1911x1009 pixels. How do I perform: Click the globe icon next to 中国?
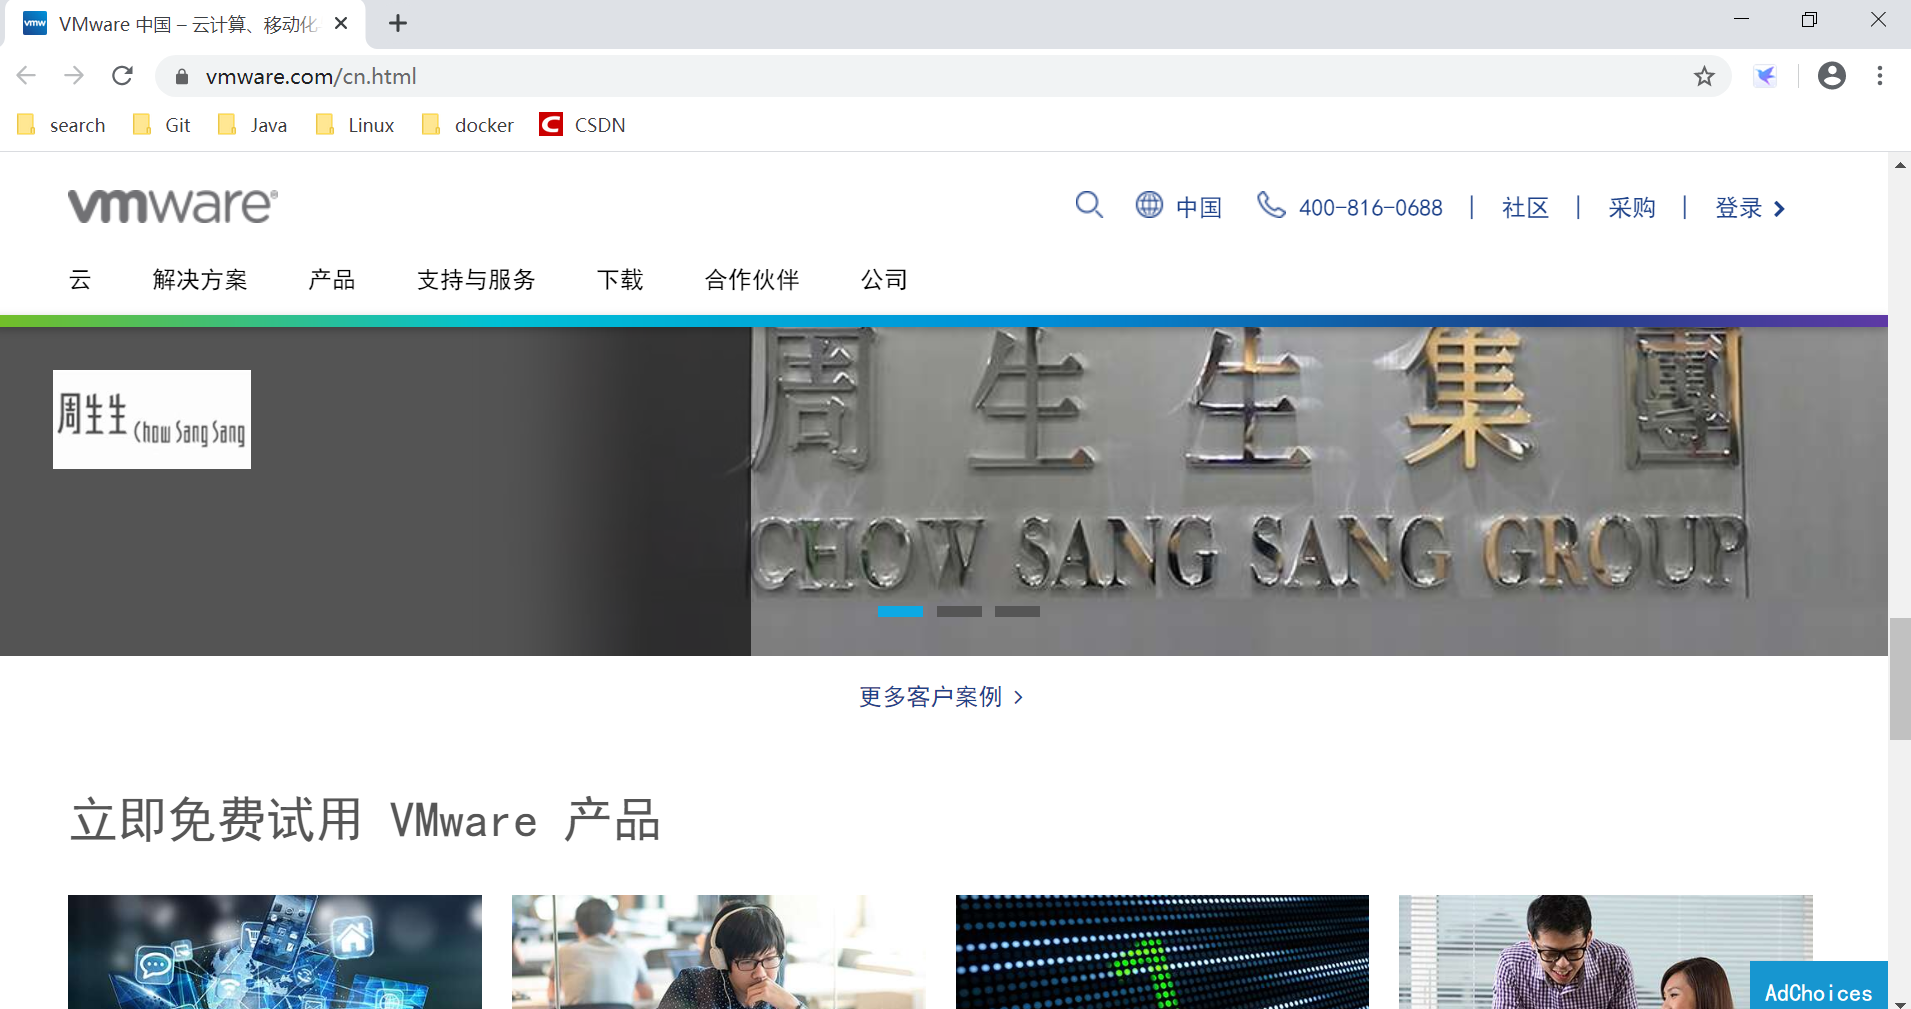click(x=1150, y=206)
